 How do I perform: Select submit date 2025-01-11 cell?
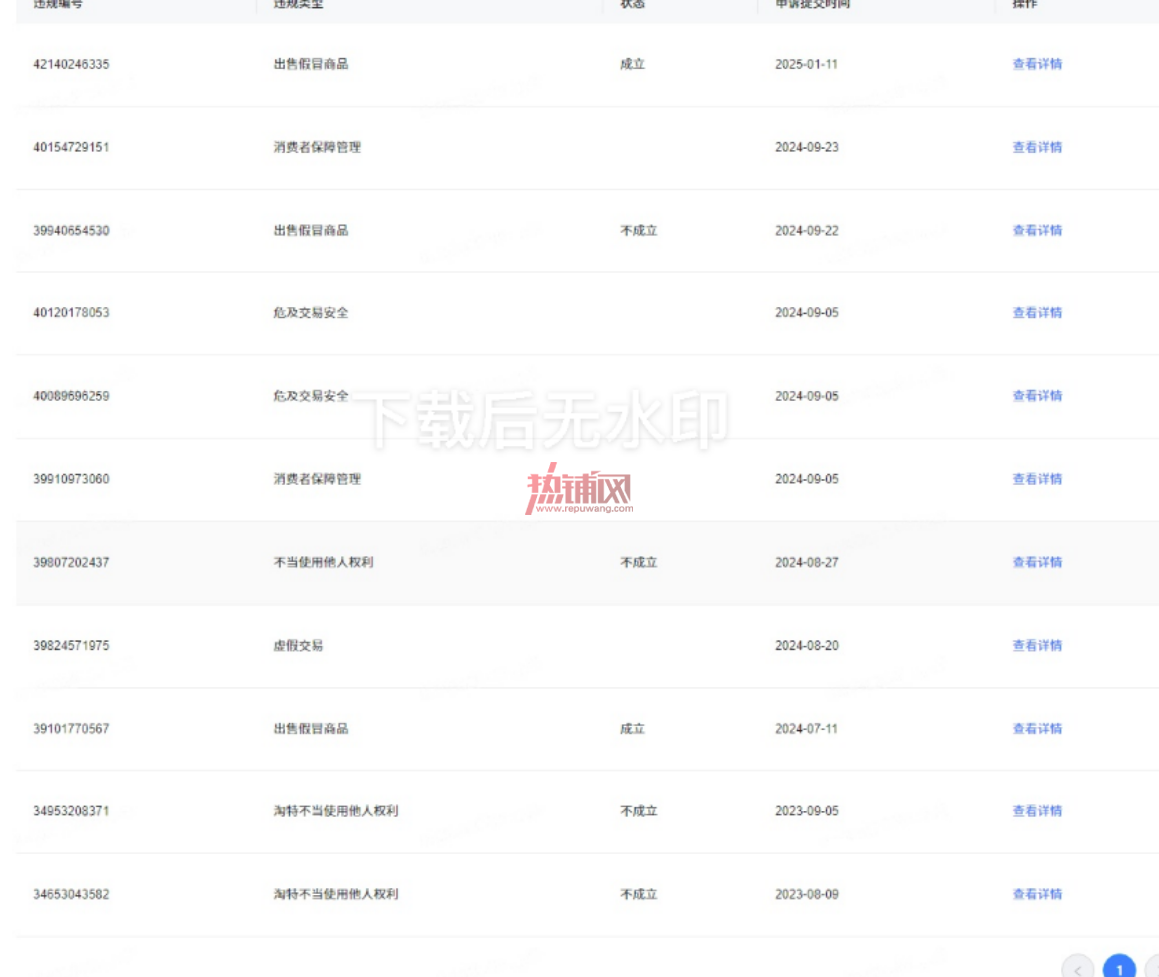pos(806,64)
